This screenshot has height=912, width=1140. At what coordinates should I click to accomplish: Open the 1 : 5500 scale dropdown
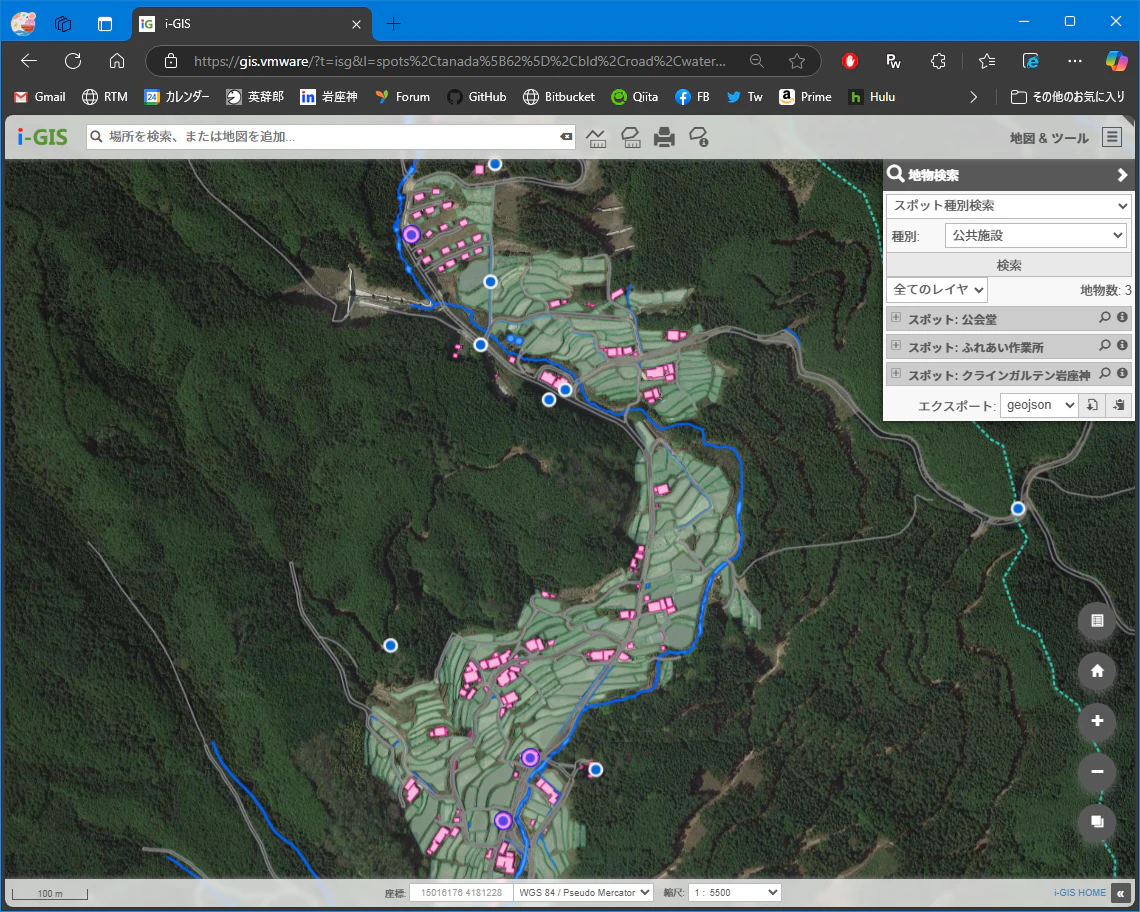pyautogui.click(x=735, y=892)
